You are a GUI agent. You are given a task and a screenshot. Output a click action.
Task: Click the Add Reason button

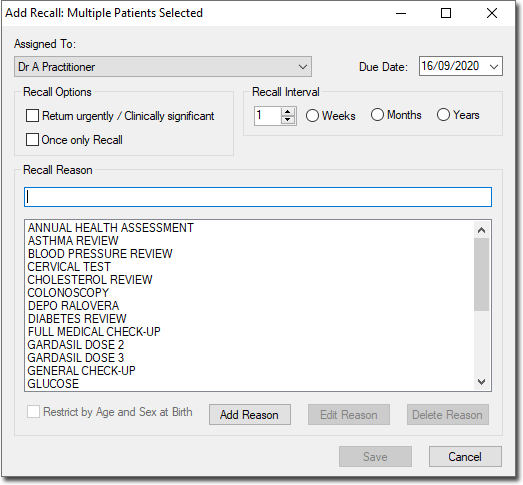point(250,415)
